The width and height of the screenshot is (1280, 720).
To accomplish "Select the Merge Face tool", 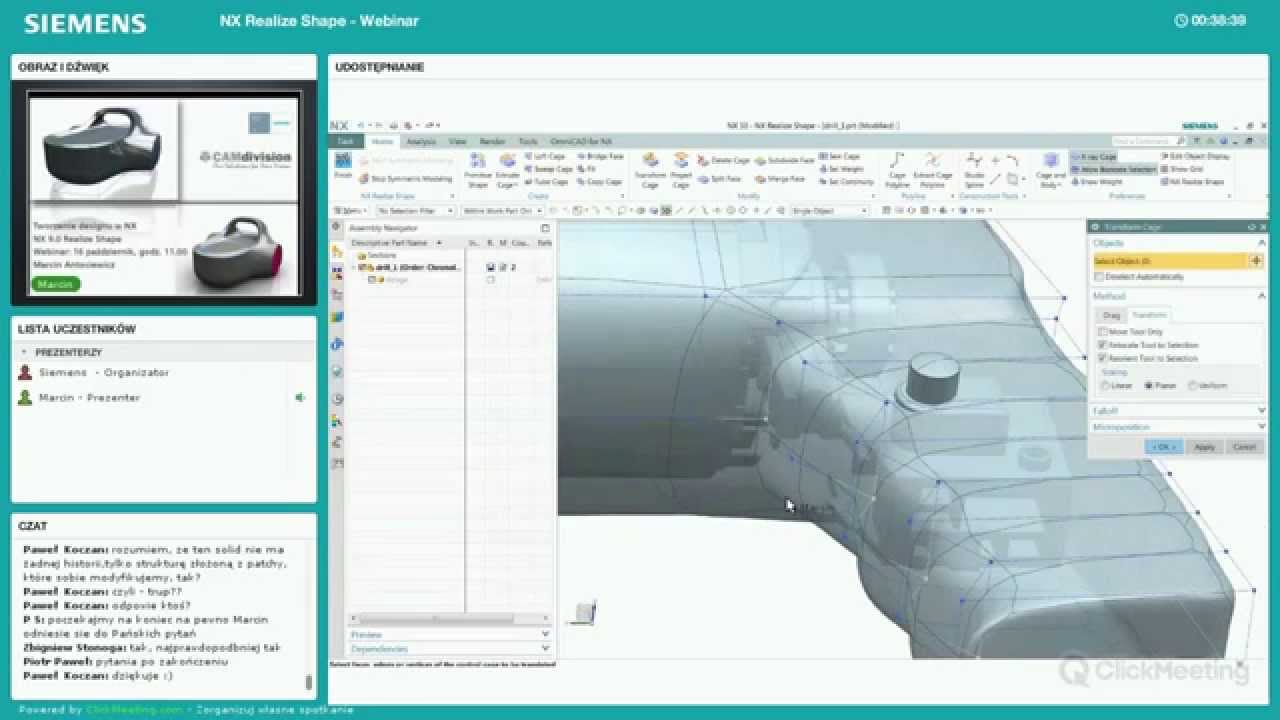I will (780, 179).
